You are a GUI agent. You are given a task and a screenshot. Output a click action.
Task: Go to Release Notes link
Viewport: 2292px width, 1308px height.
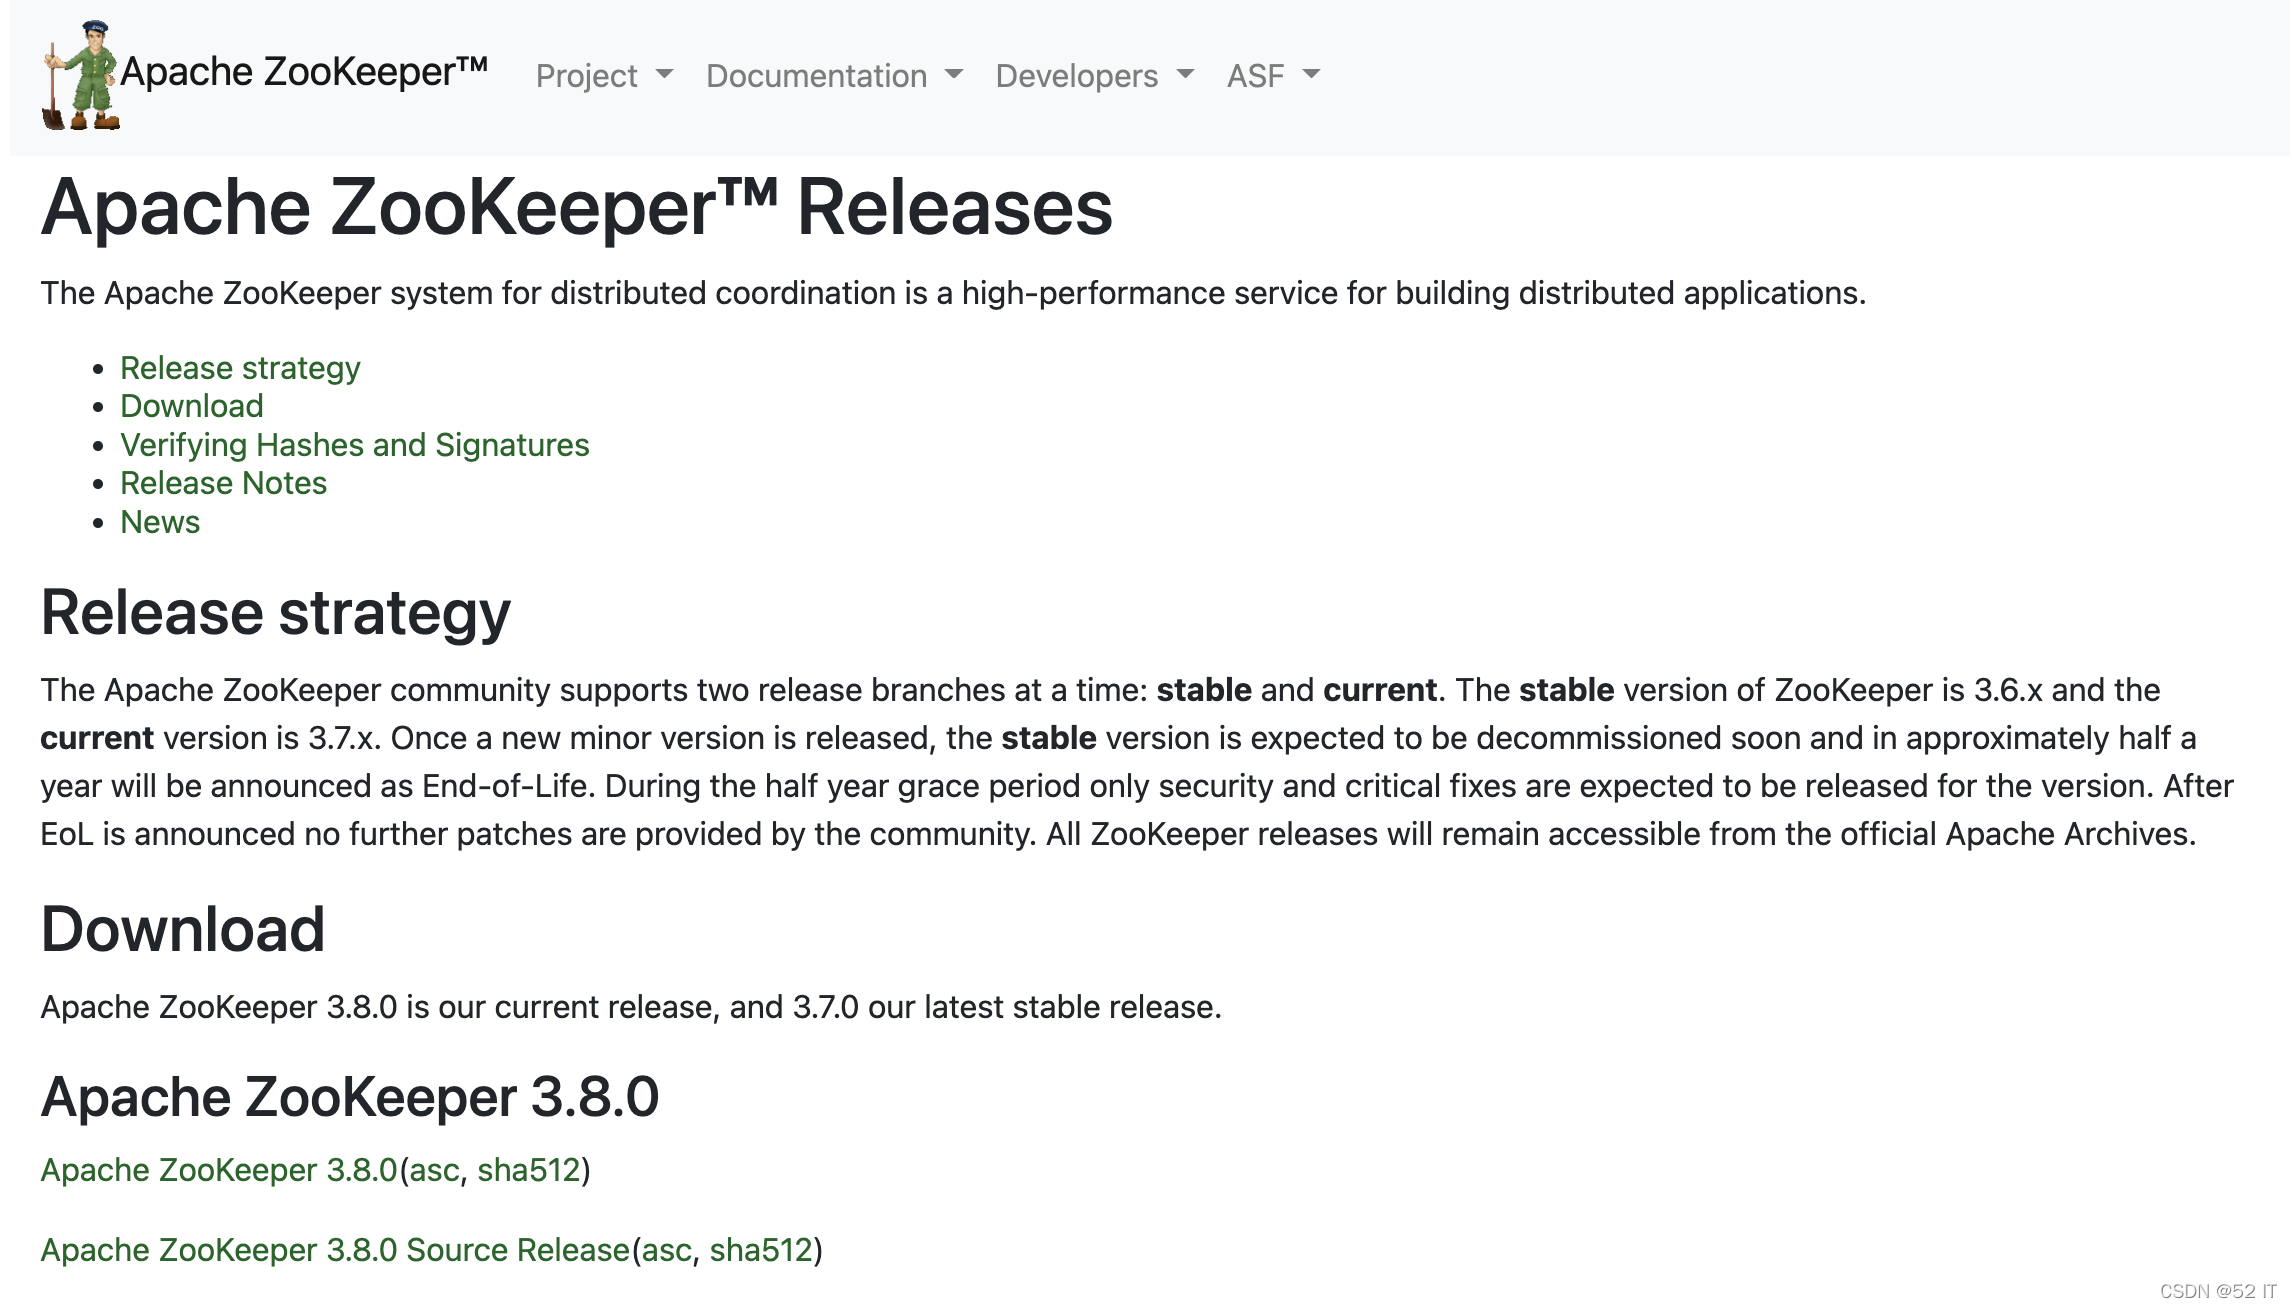tap(224, 483)
